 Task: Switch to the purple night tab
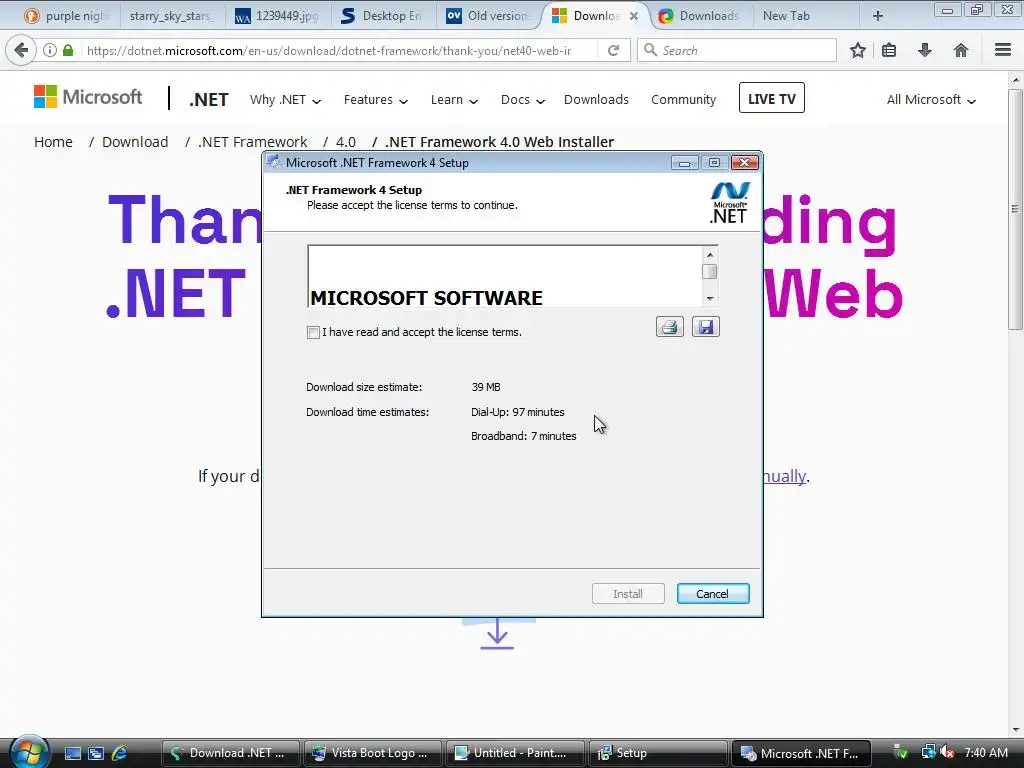pos(67,16)
